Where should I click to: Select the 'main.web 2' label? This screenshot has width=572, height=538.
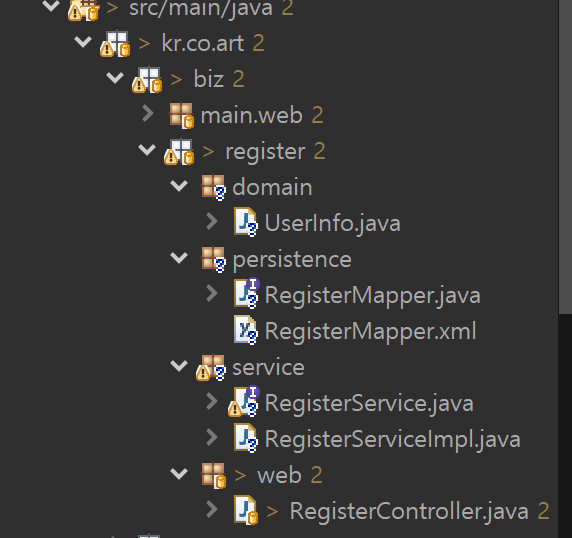[262, 115]
